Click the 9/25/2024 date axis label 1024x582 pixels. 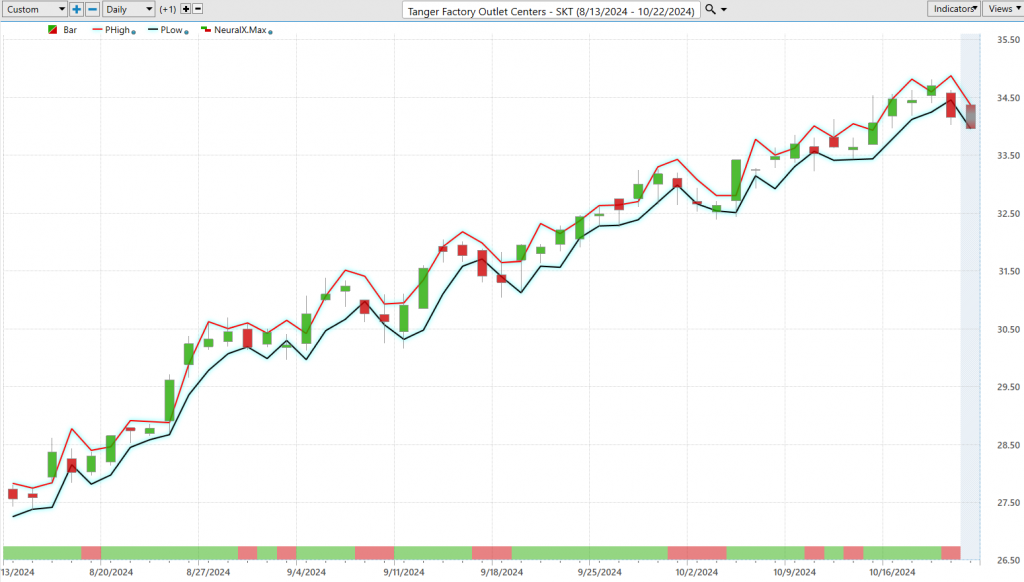(600, 572)
